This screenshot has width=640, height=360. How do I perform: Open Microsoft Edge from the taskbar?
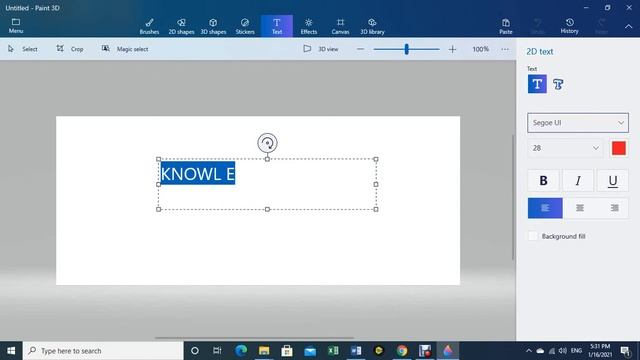[241, 351]
